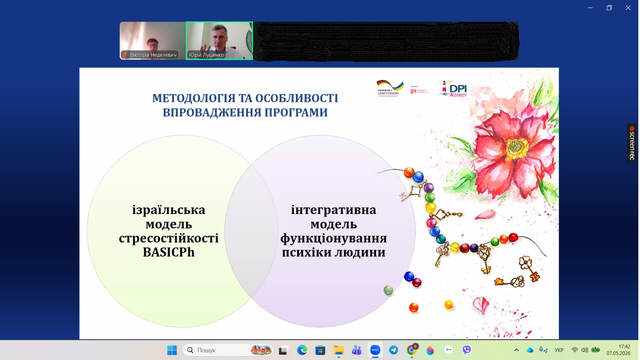Check the battery status tray icon
This screenshot has width=640, height=360.
tap(596, 350)
